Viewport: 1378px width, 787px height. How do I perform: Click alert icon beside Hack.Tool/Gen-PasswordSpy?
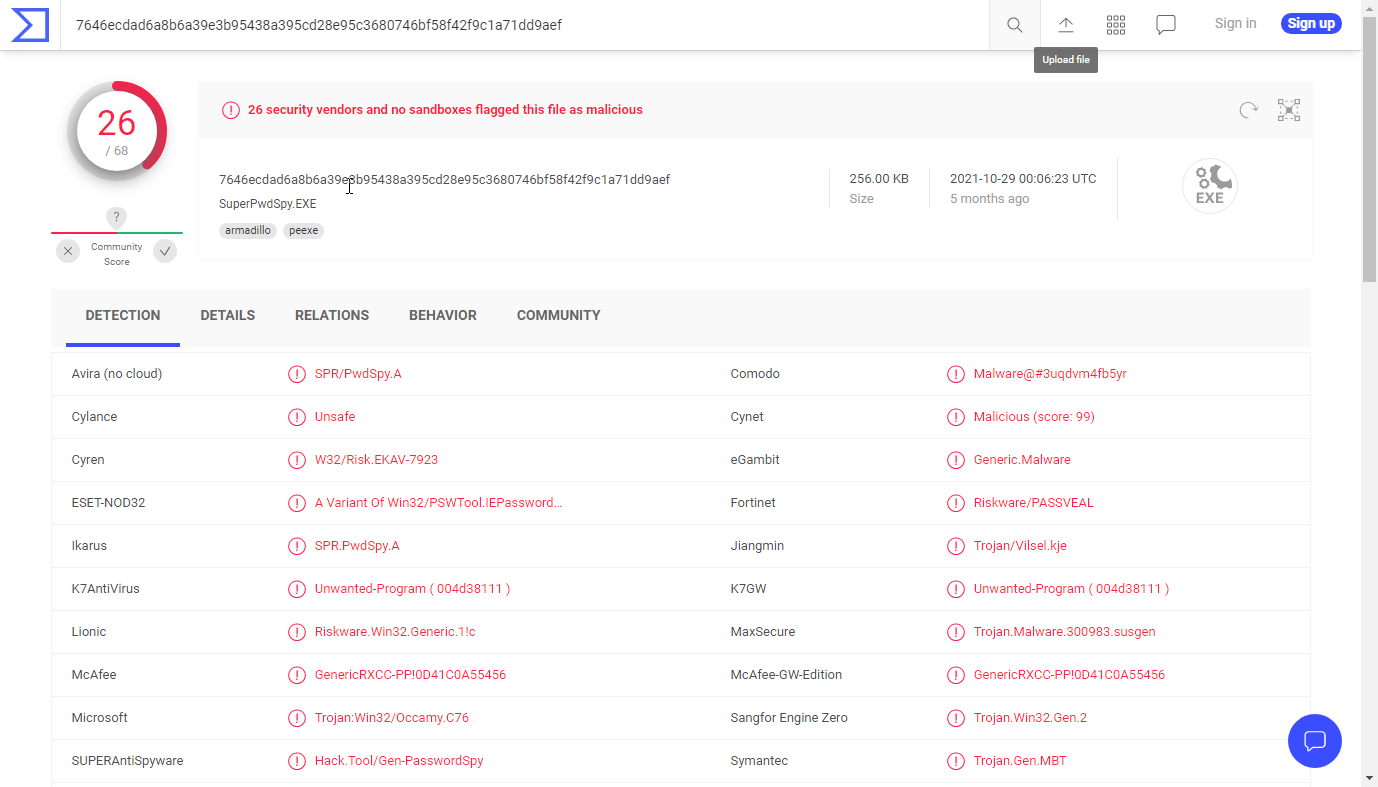[x=297, y=761]
